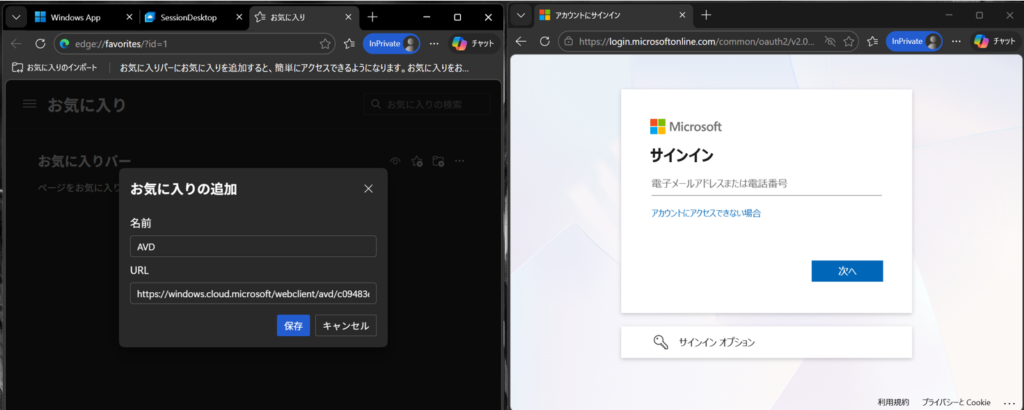Click the 次へ button on the sign-in form
Screen dimensions: 1024x410
846,271
